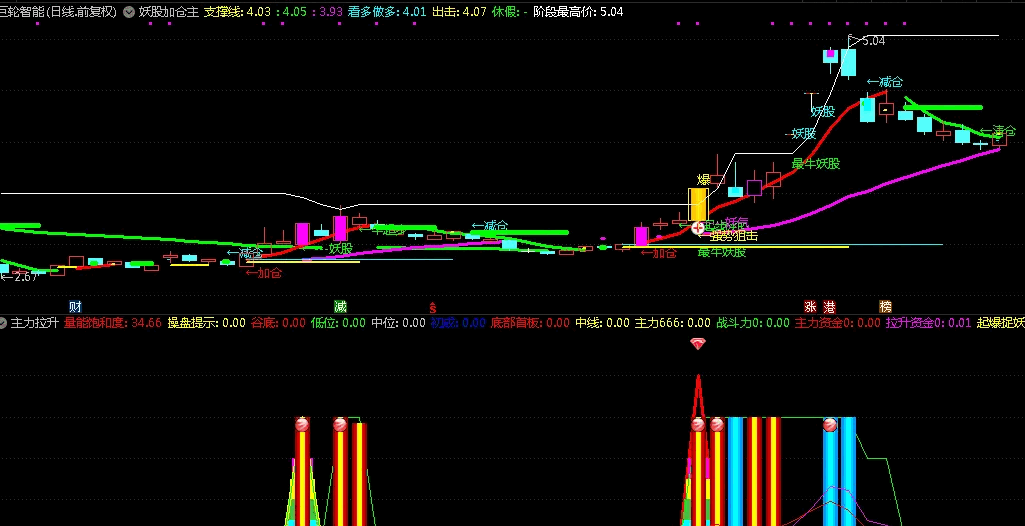Click 低位: 0.00 readout
The height and width of the screenshot is (526, 1025).
pos(338,322)
